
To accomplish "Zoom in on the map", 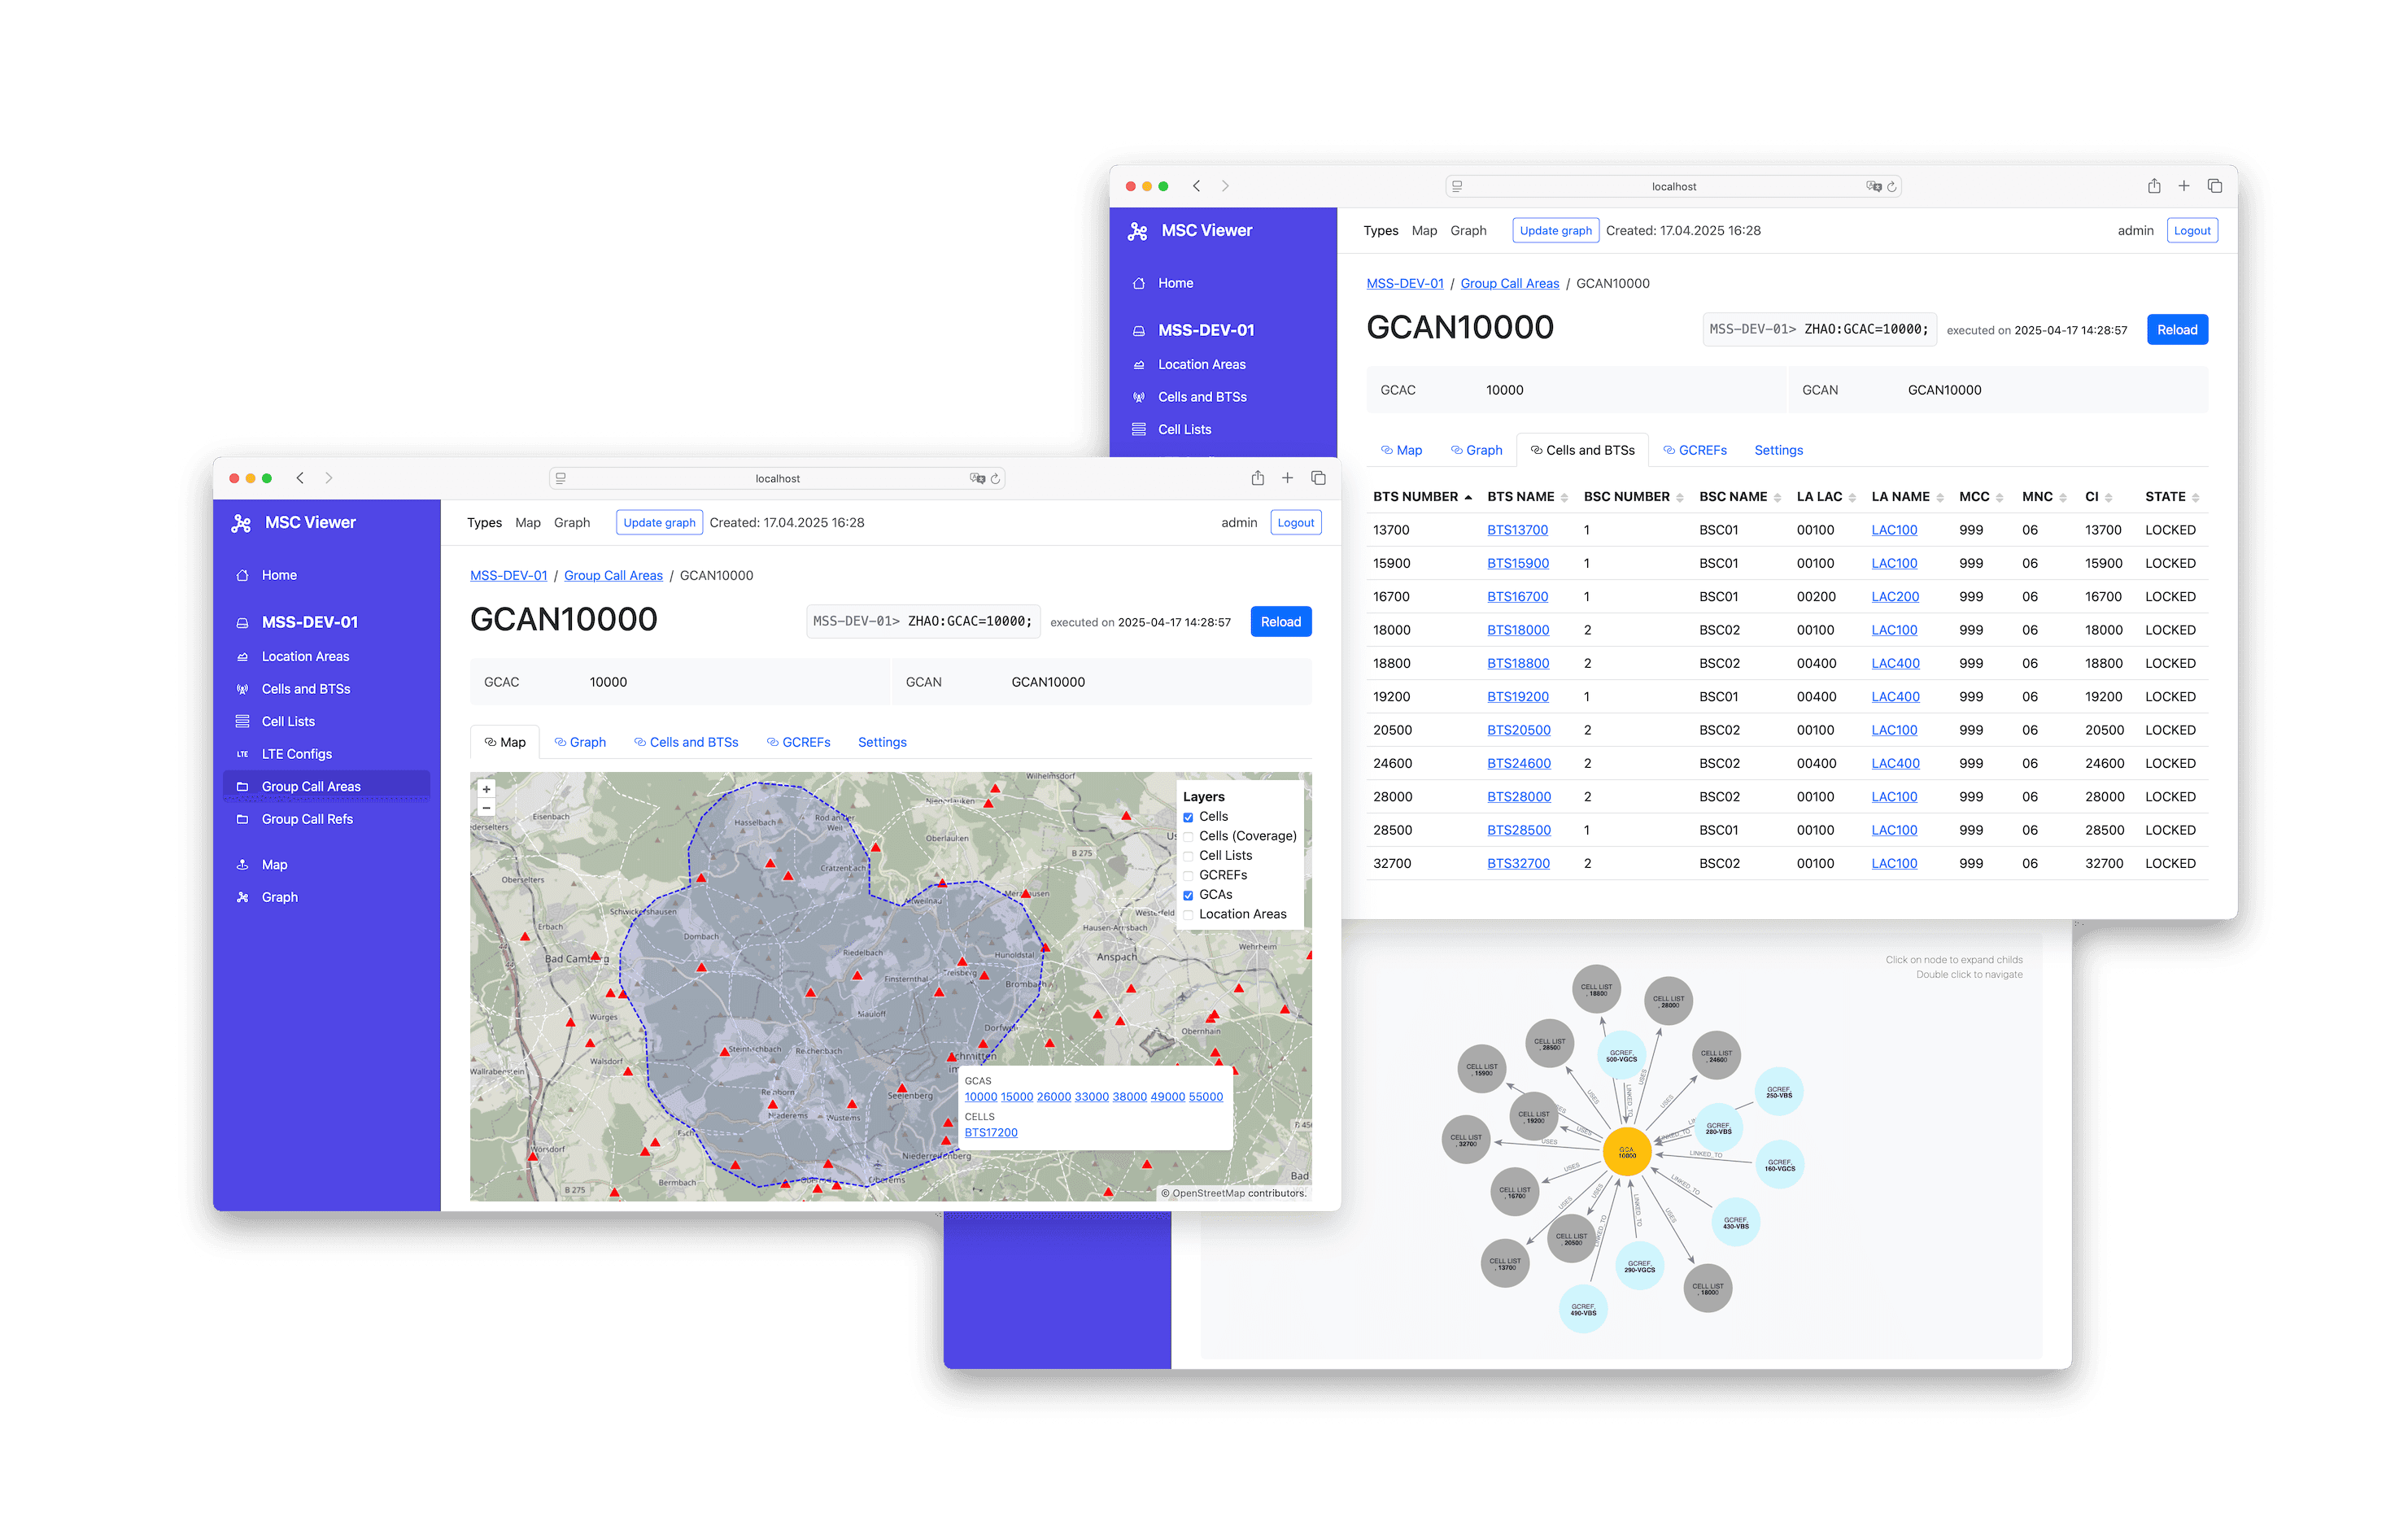I will 486,789.
